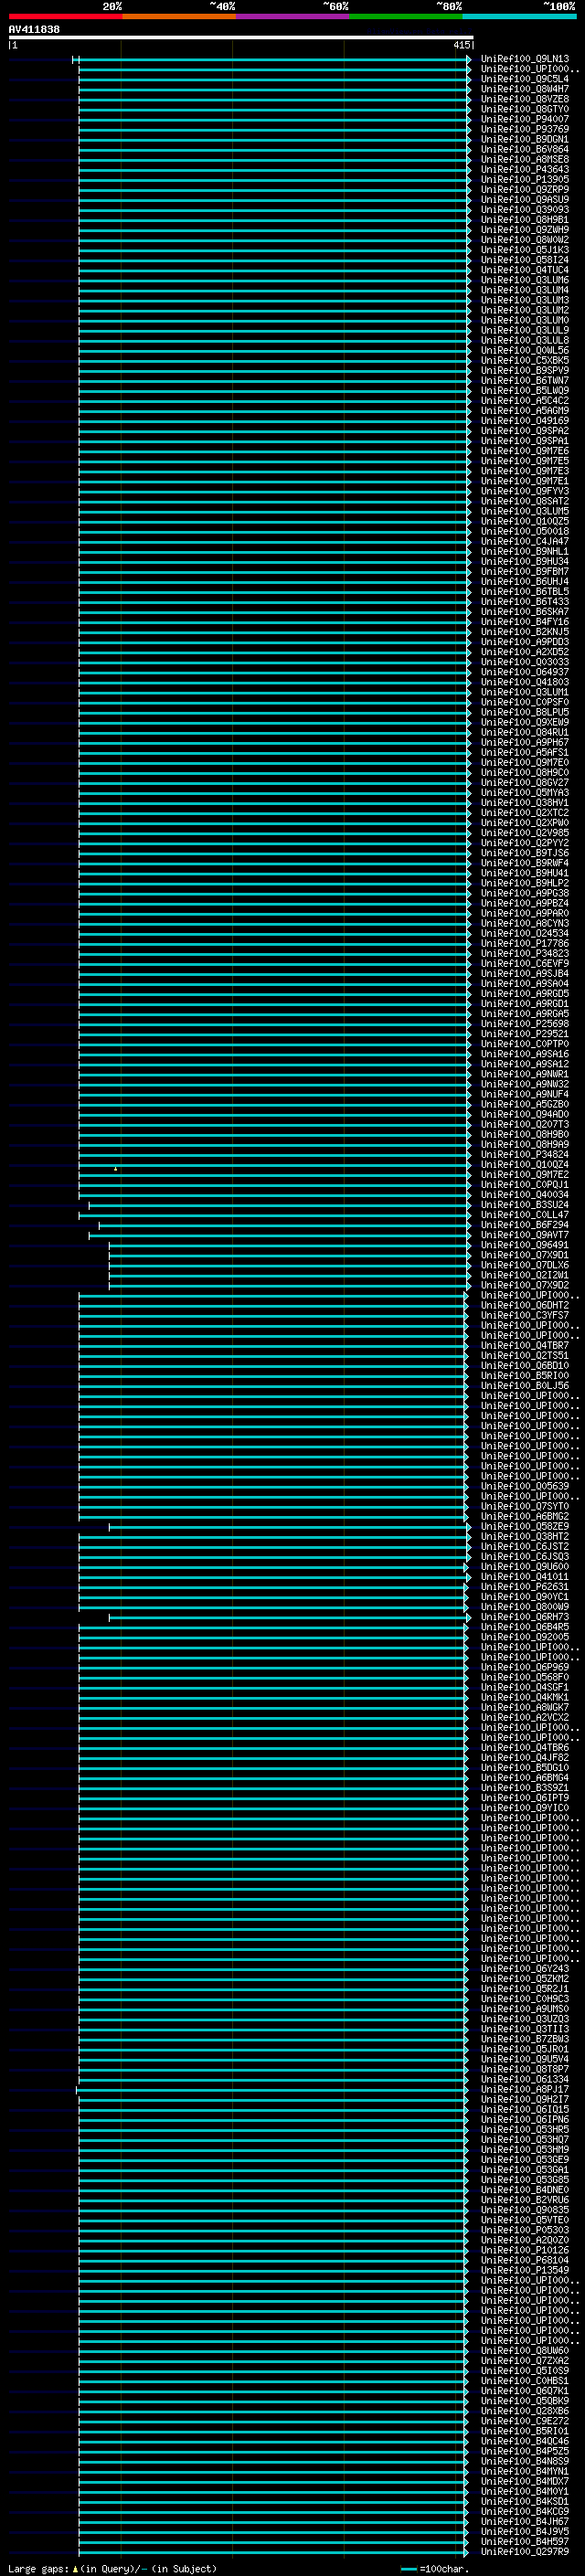
Task: Click the UniRef100_B6V864 label
Action: (x=525, y=149)
